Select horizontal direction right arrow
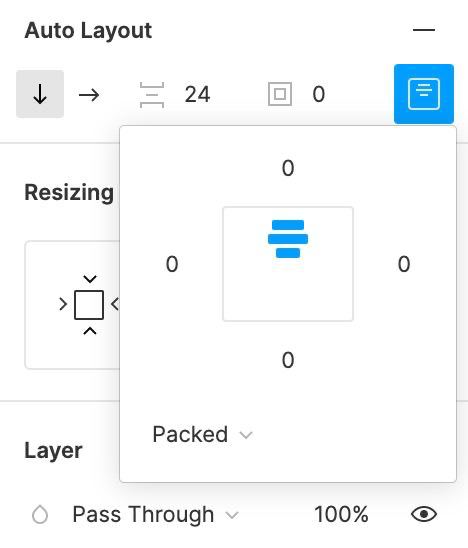 (89, 95)
